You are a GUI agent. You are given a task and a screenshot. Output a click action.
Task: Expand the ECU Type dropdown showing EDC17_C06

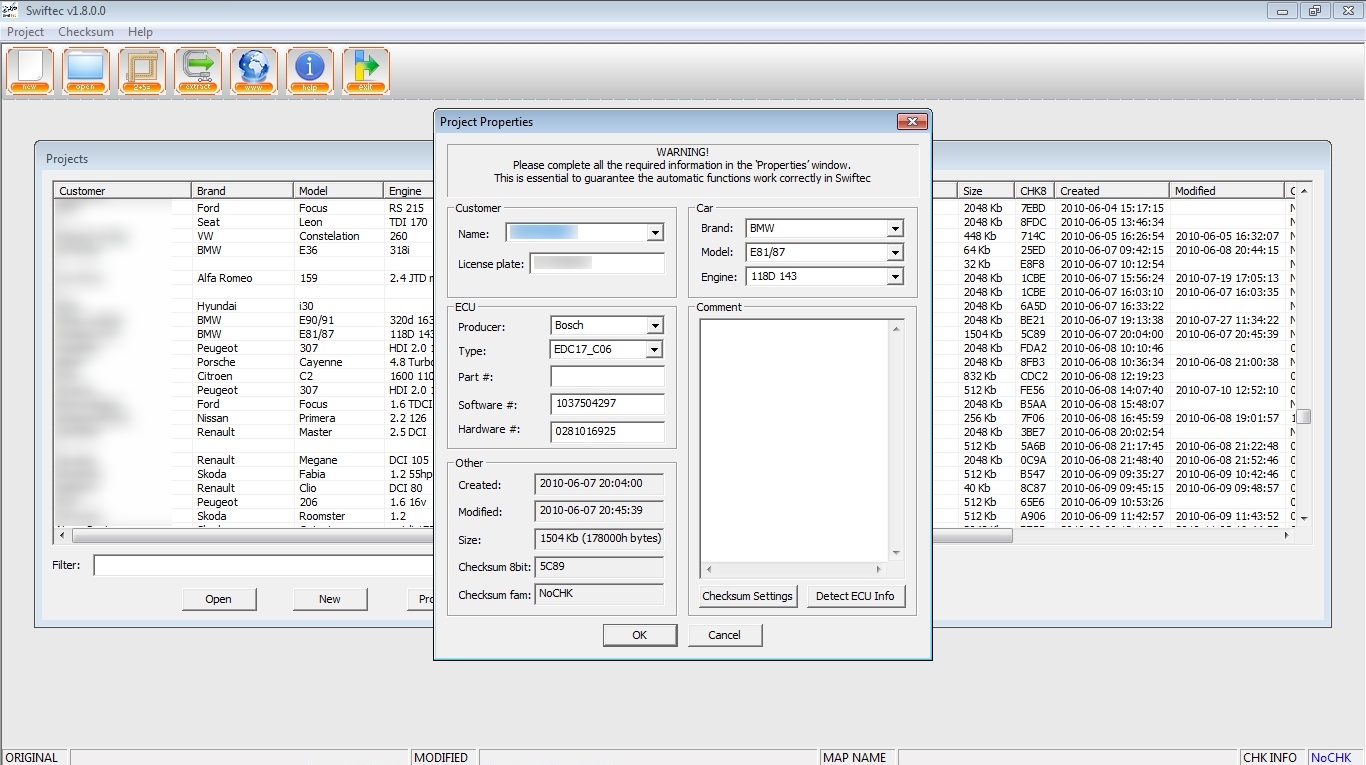point(655,350)
